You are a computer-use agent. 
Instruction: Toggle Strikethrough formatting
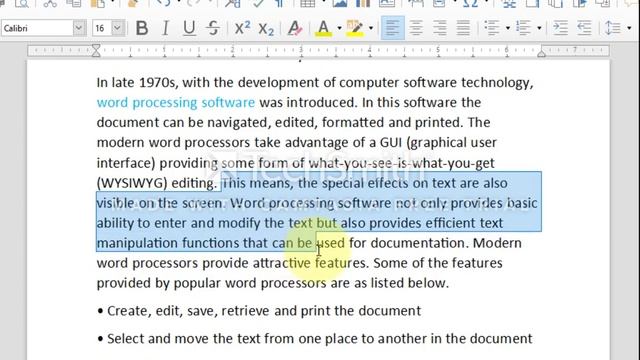coord(213,28)
